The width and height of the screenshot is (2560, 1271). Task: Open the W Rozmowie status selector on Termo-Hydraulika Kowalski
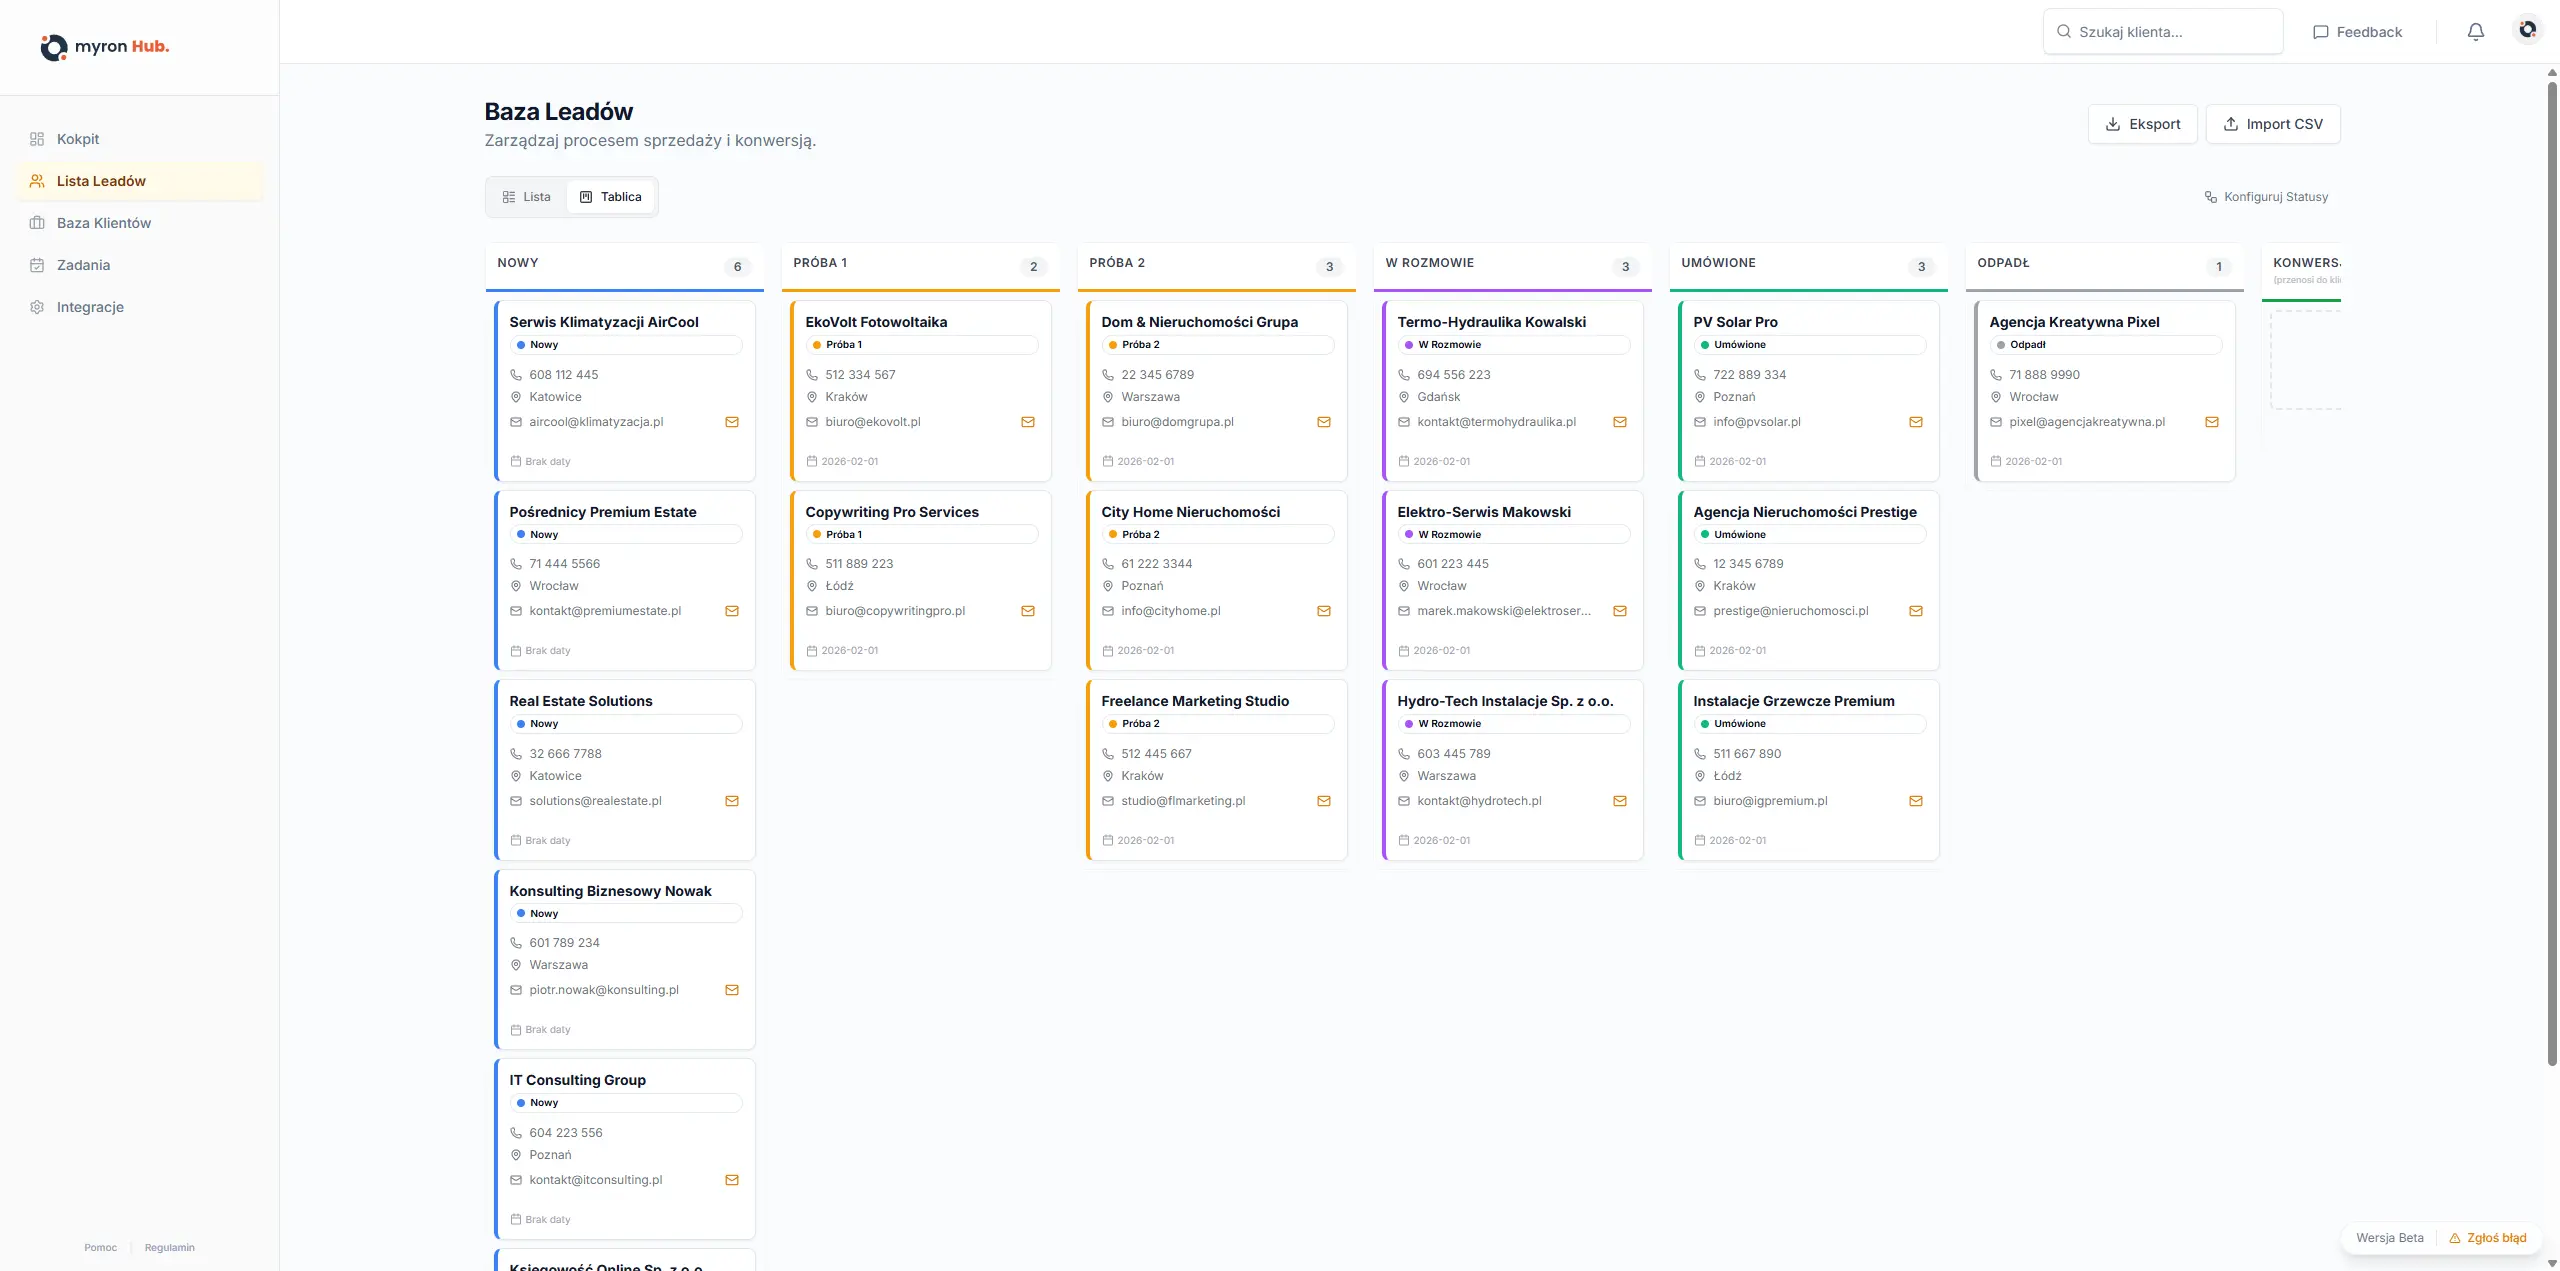(x=1513, y=344)
